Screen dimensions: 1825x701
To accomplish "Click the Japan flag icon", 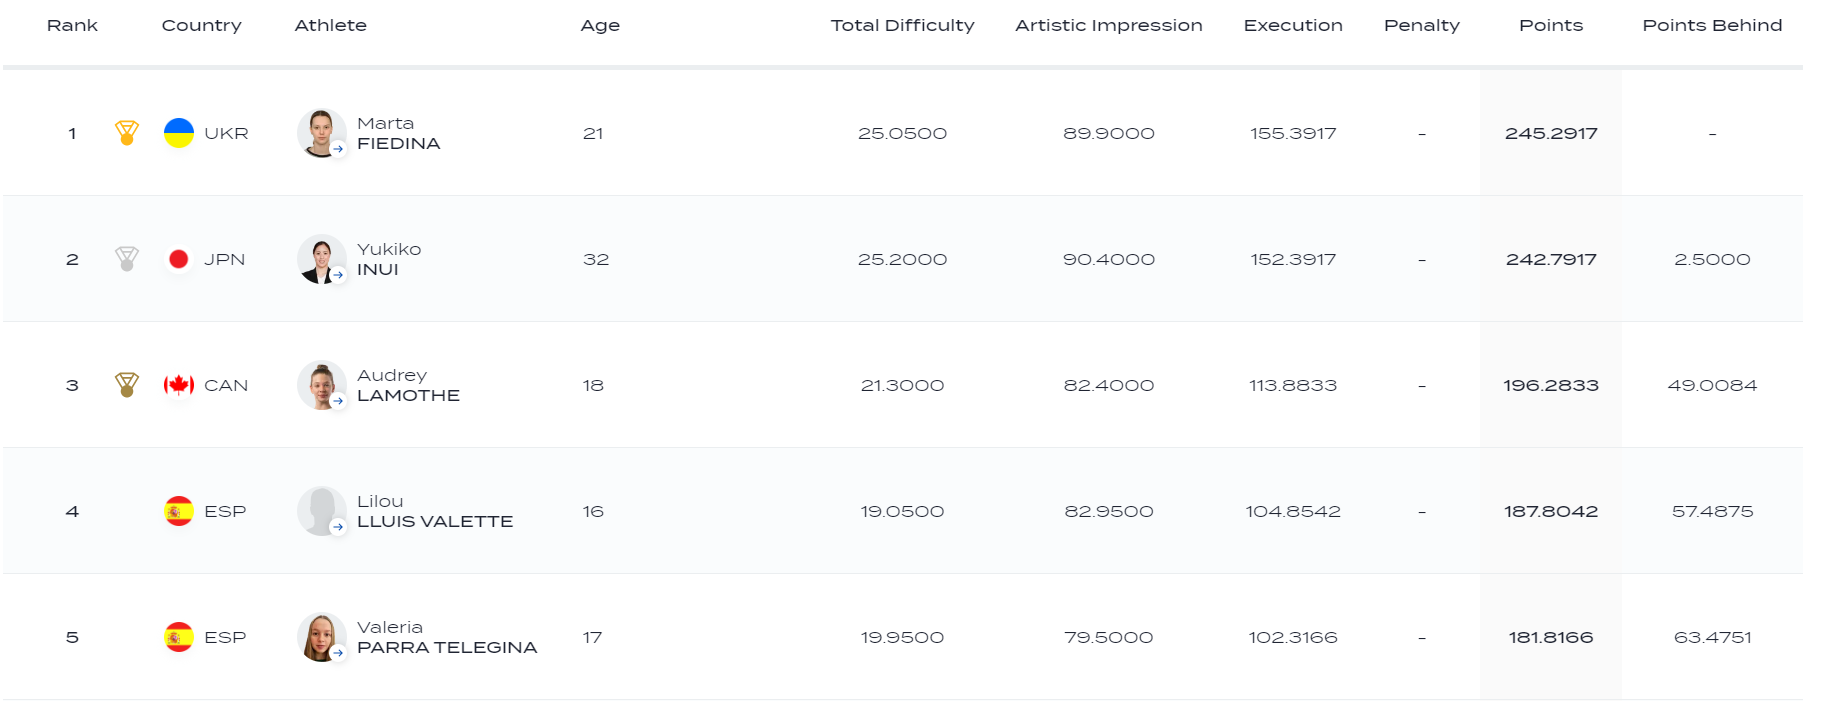I will tap(179, 259).
